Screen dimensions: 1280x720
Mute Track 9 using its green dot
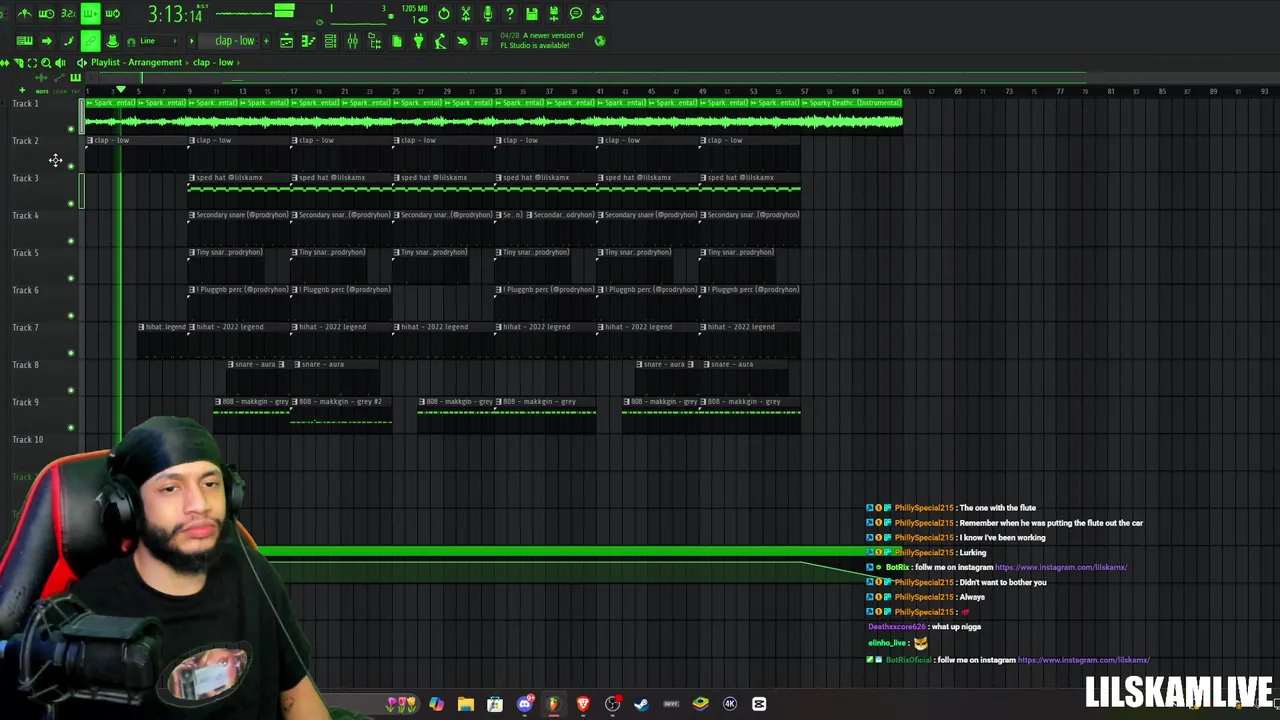(x=71, y=428)
